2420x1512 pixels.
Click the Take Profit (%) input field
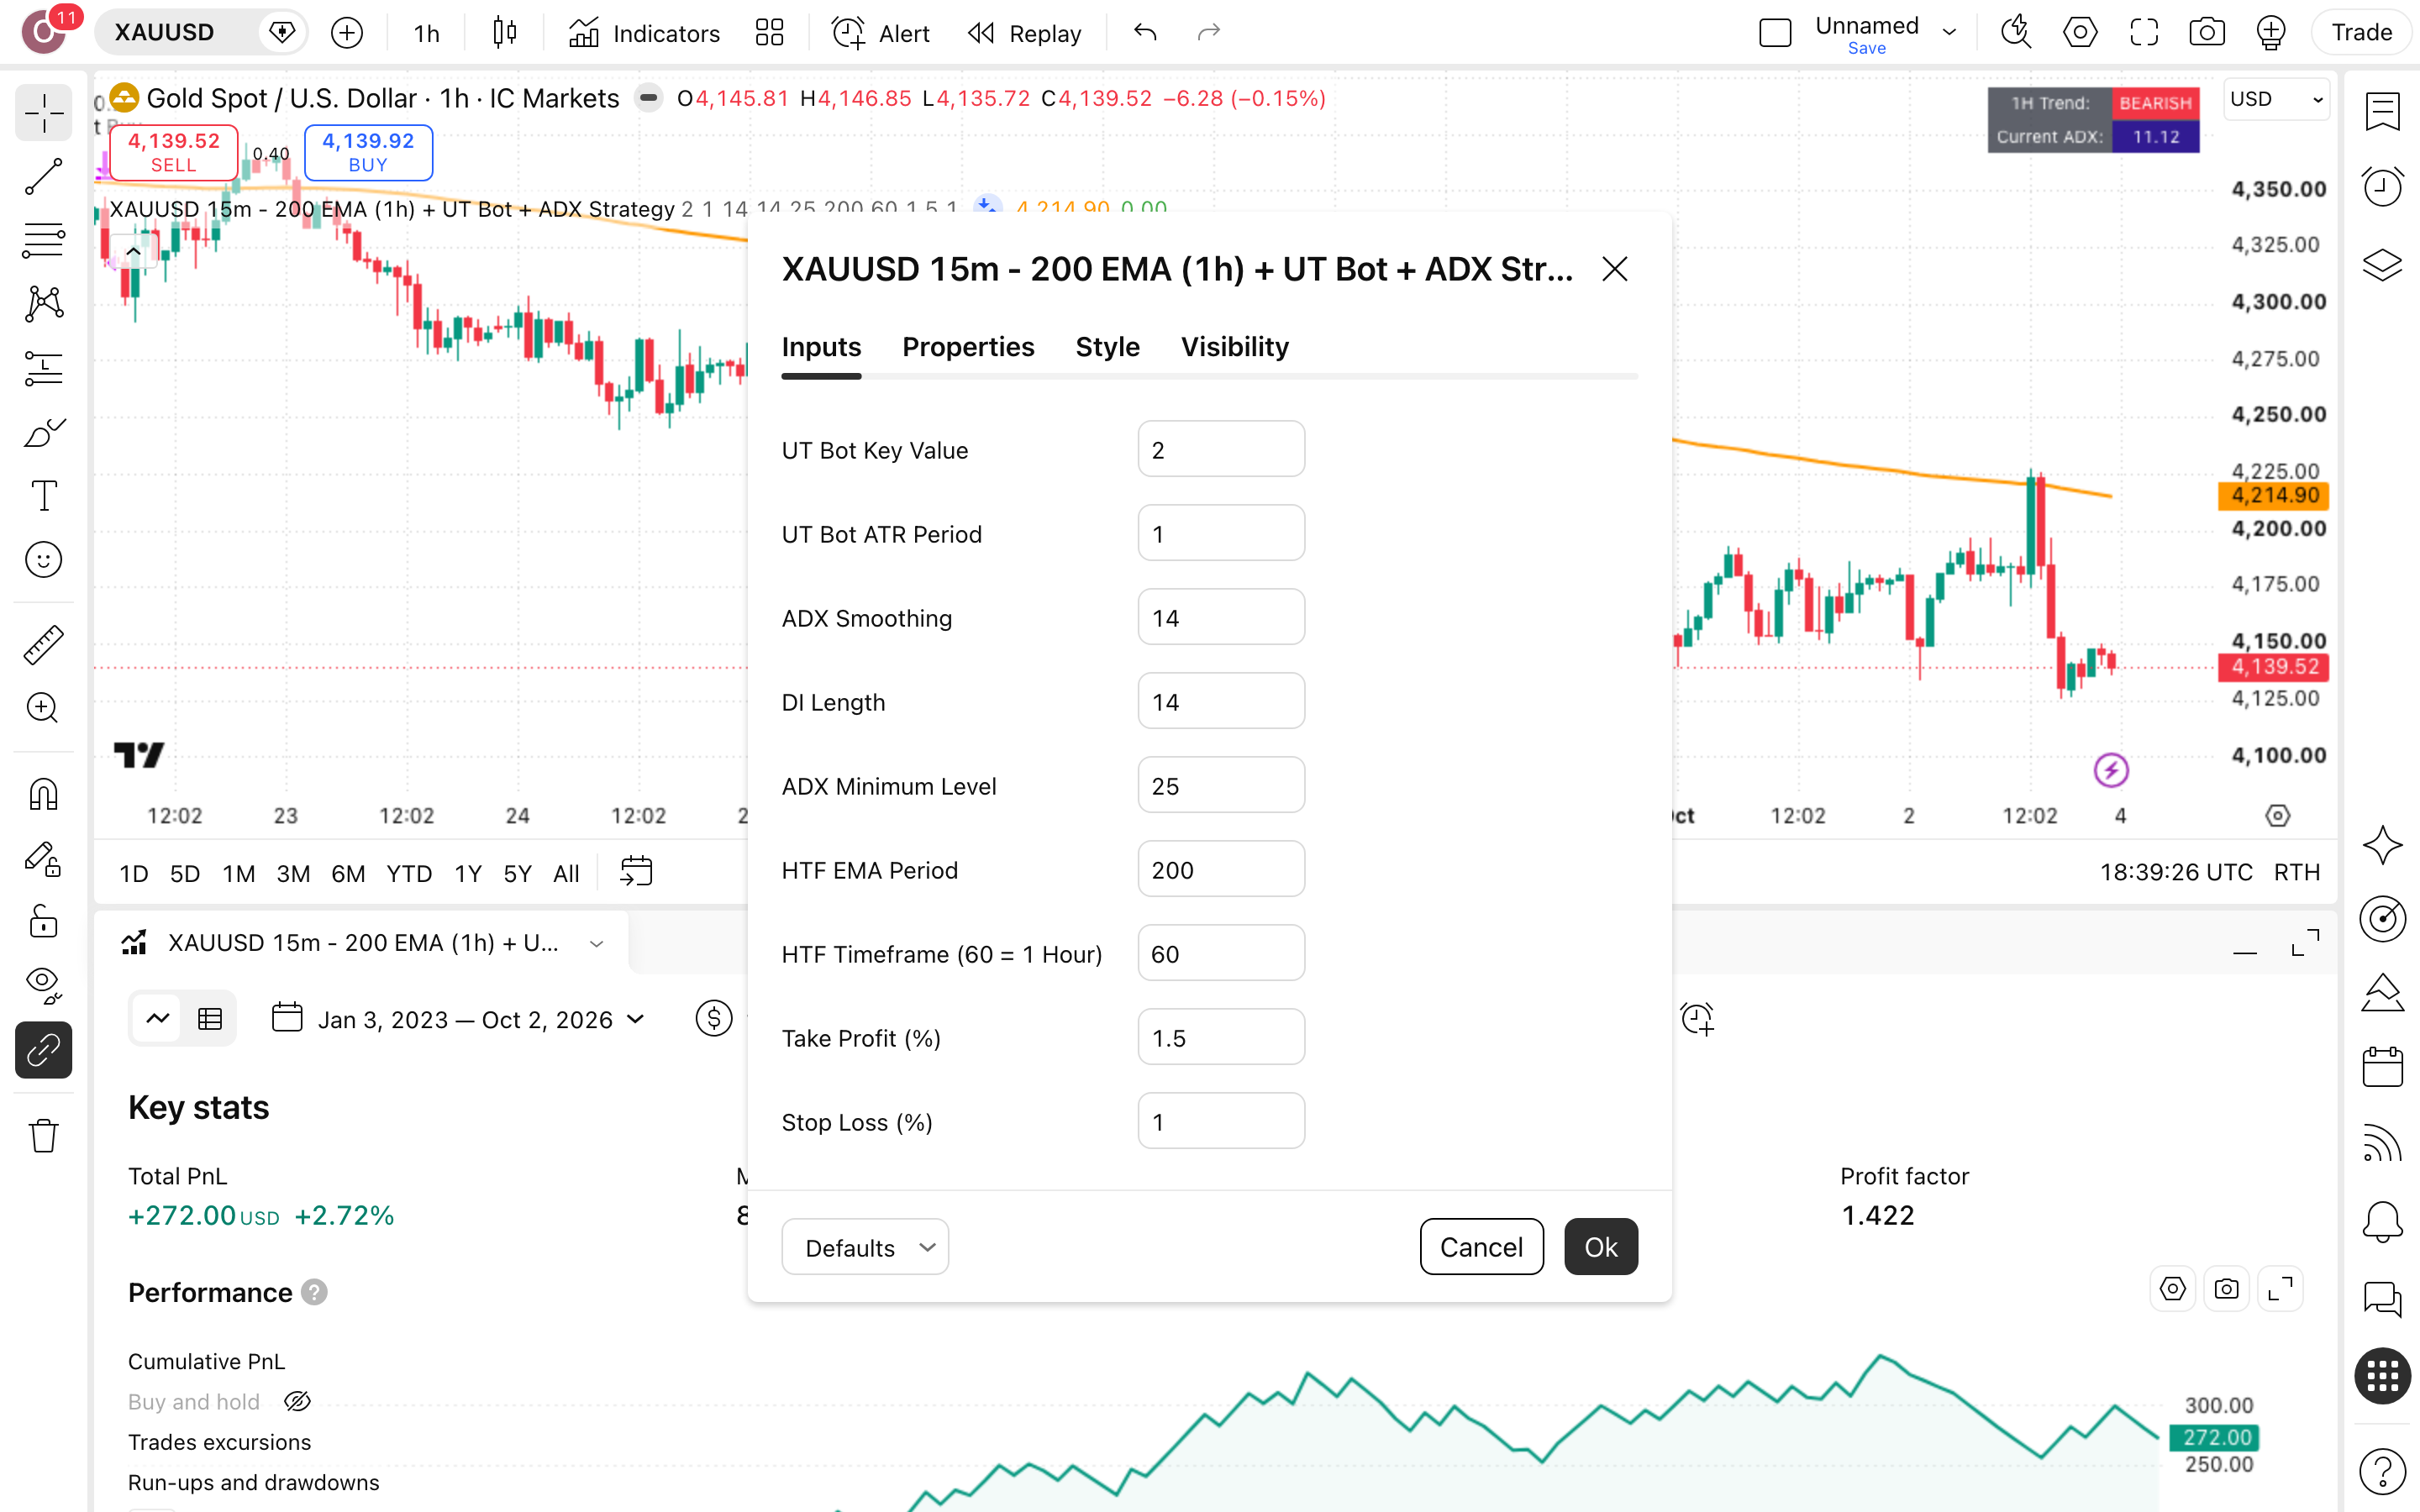[x=1221, y=1038]
